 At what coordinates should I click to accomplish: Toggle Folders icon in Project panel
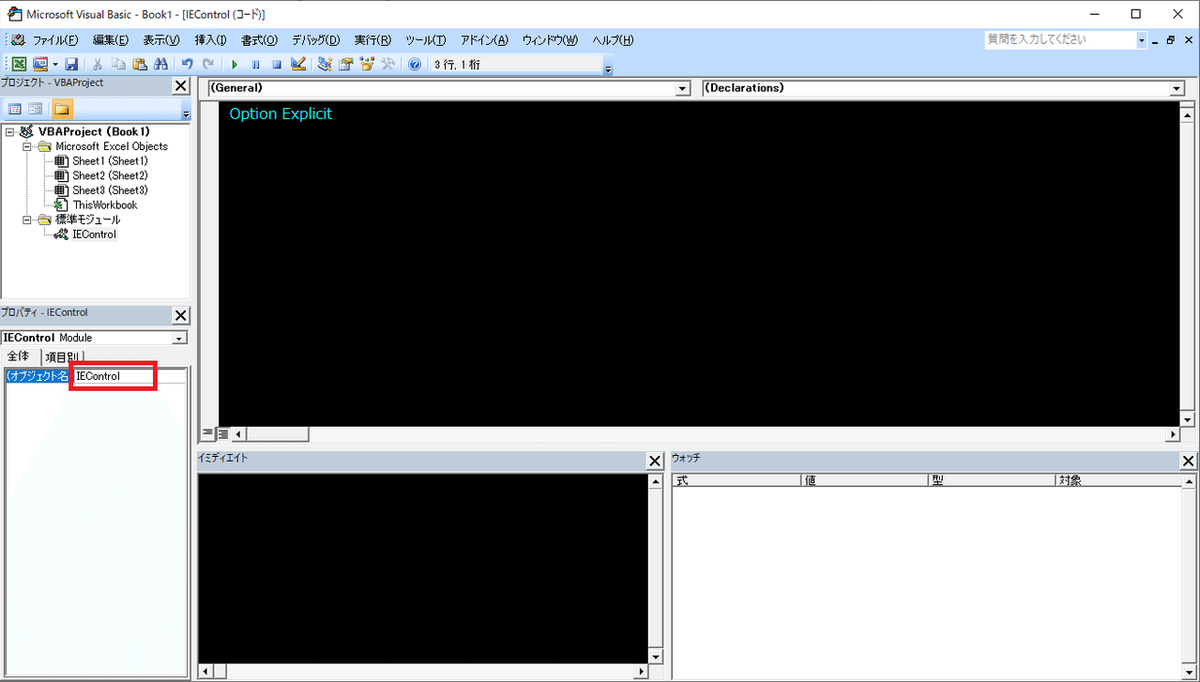click(x=62, y=109)
